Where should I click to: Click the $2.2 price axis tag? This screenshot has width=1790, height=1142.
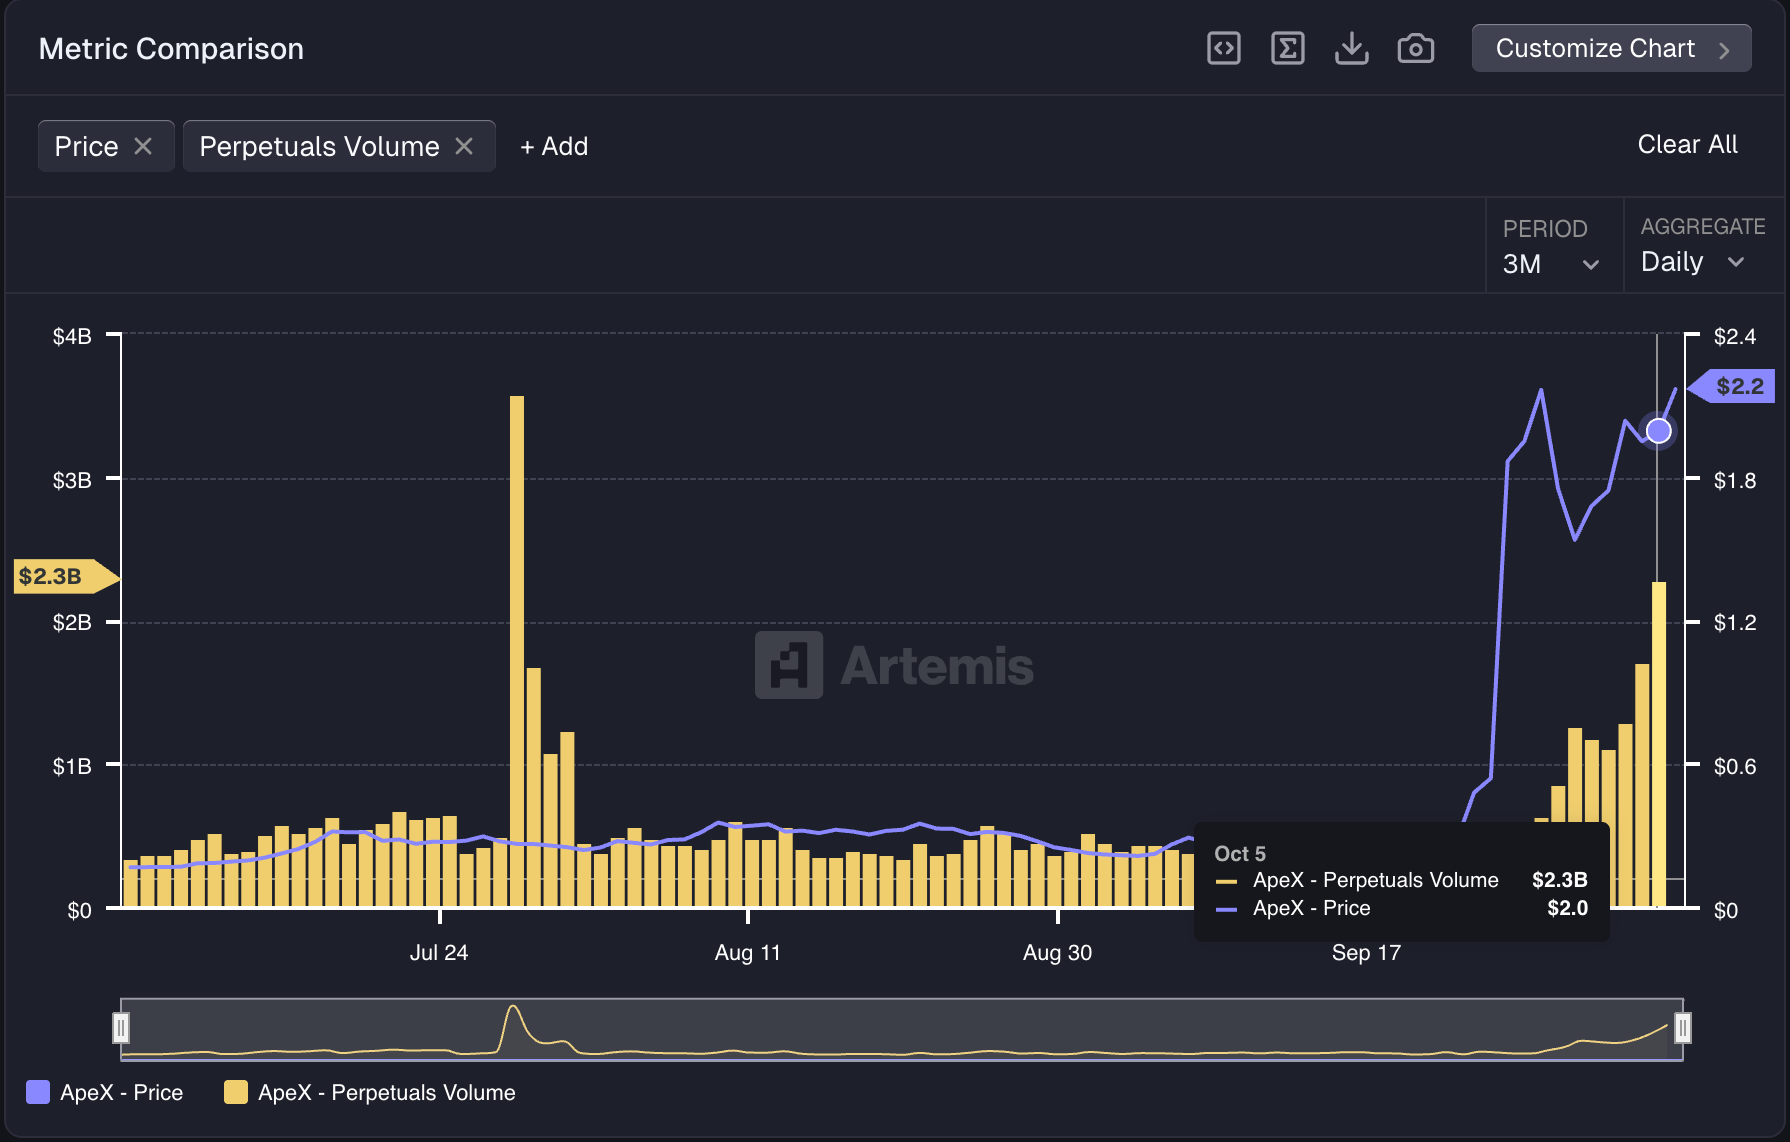coord(1731,386)
